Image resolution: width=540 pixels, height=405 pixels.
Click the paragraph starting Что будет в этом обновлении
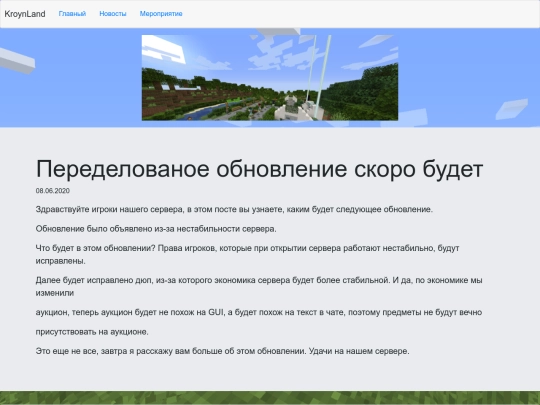click(x=248, y=255)
